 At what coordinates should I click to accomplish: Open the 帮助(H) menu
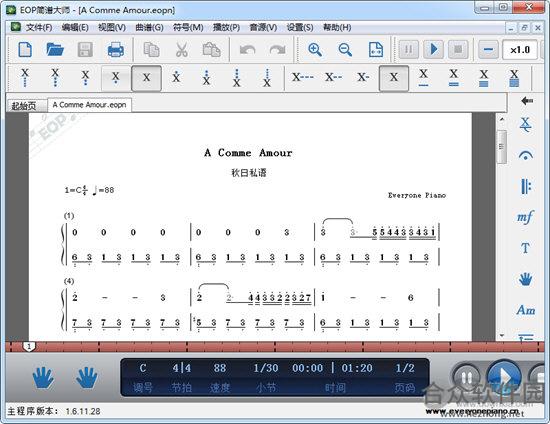(337, 27)
